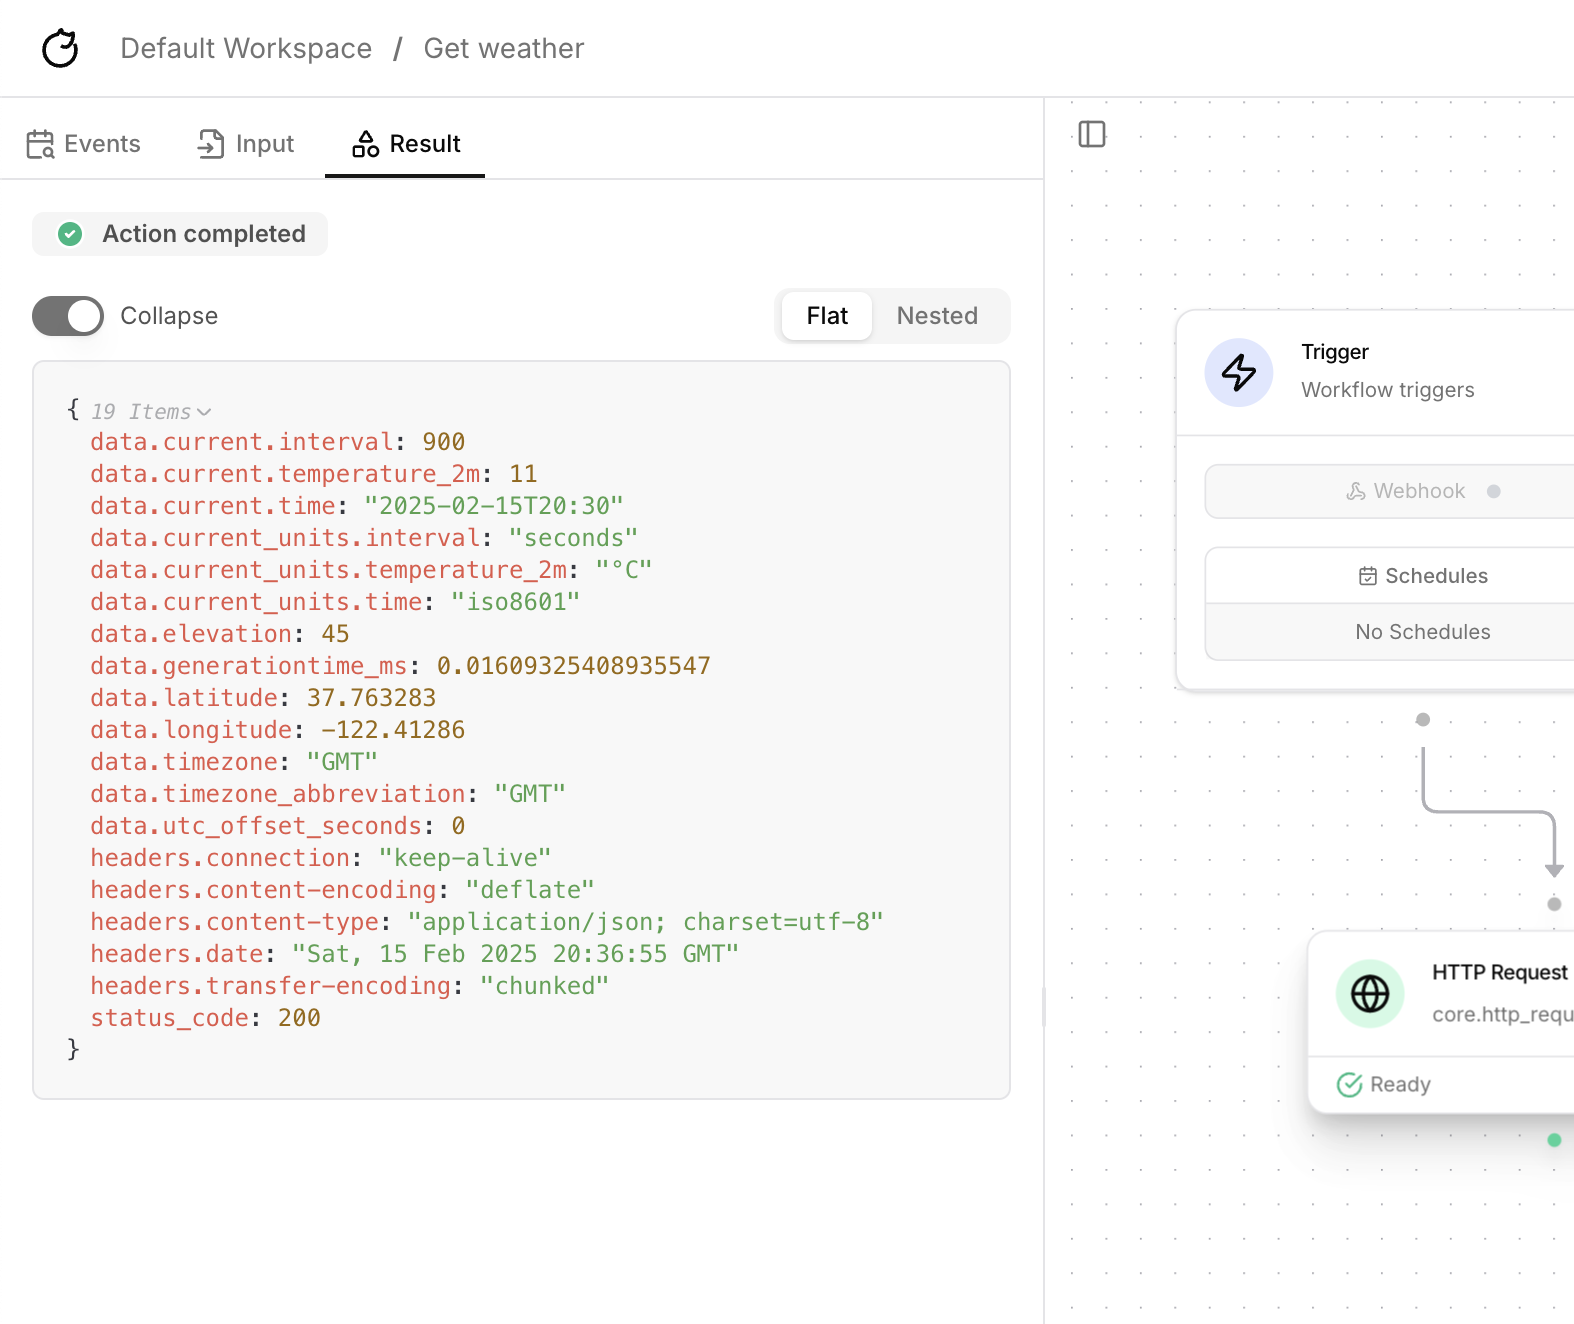This screenshot has height=1324, width=1574.
Task: Click the data.current_units.time "iso8601" value
Action: click(x=515, y=602)
